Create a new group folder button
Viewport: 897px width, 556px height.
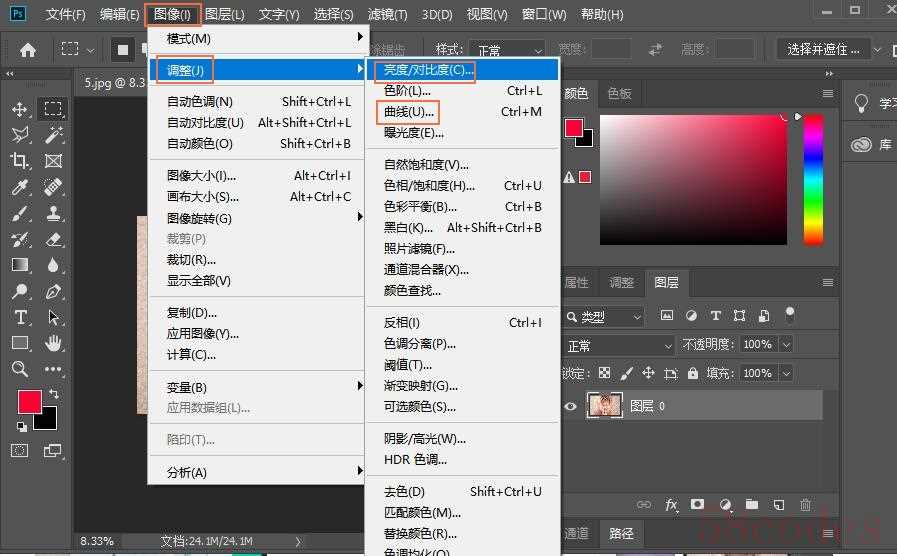[752, 504]
